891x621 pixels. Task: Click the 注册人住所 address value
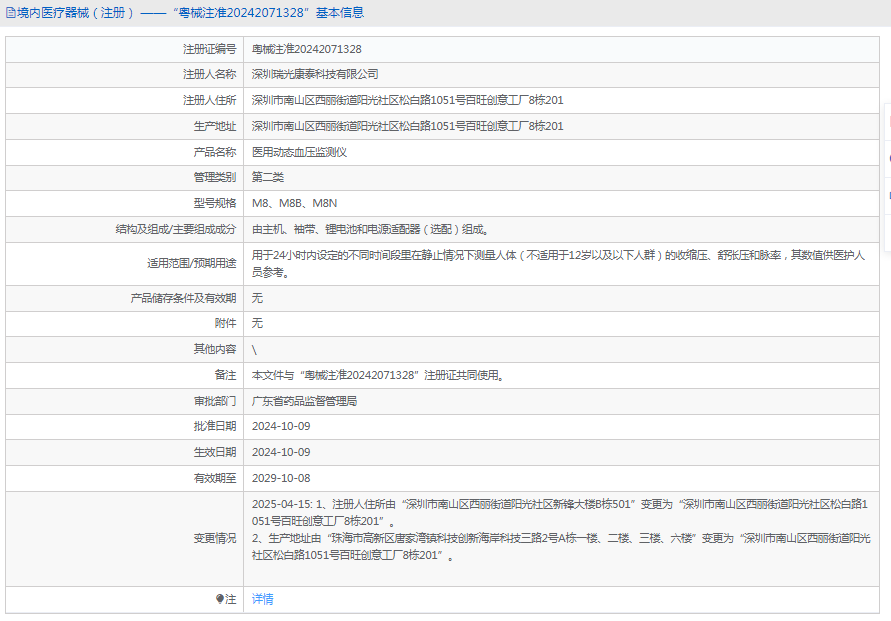[407, 101]
